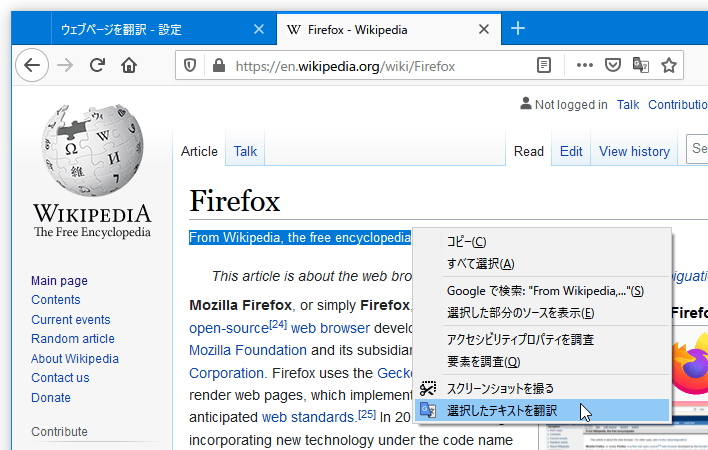Click citation [25] superscript
This screenshot has height=450, width=708.
click(367, 413)
